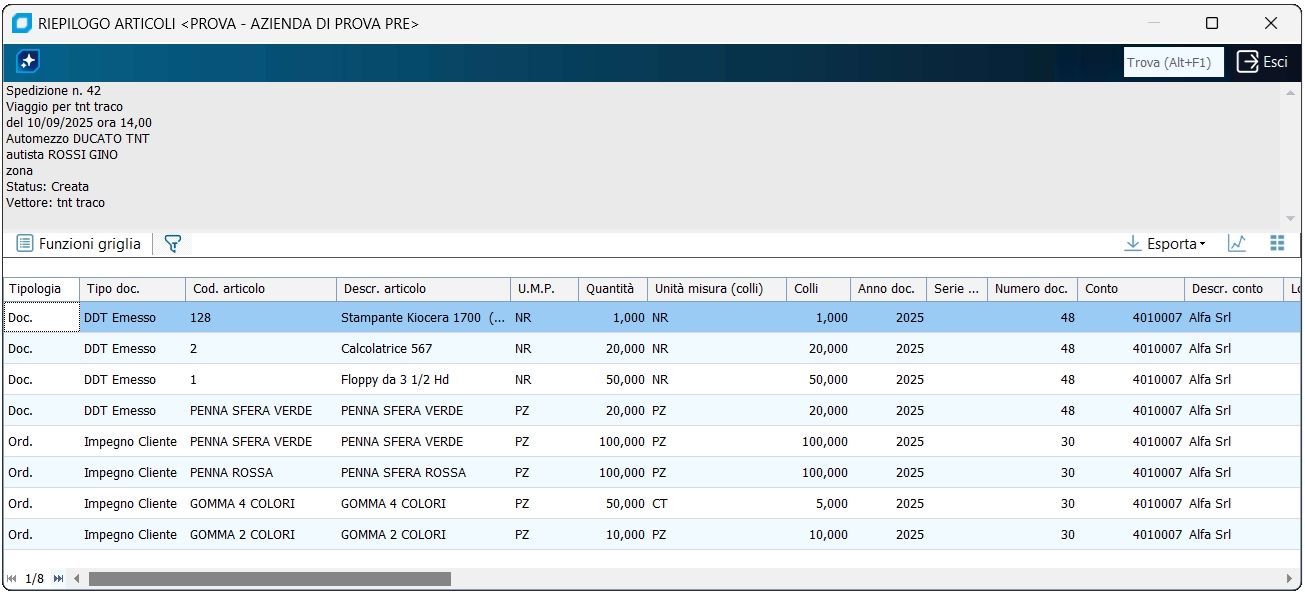This screenshot has height=594, width=1305.
Task: Click the U.M.P. column header
Action: click(545, 289)
